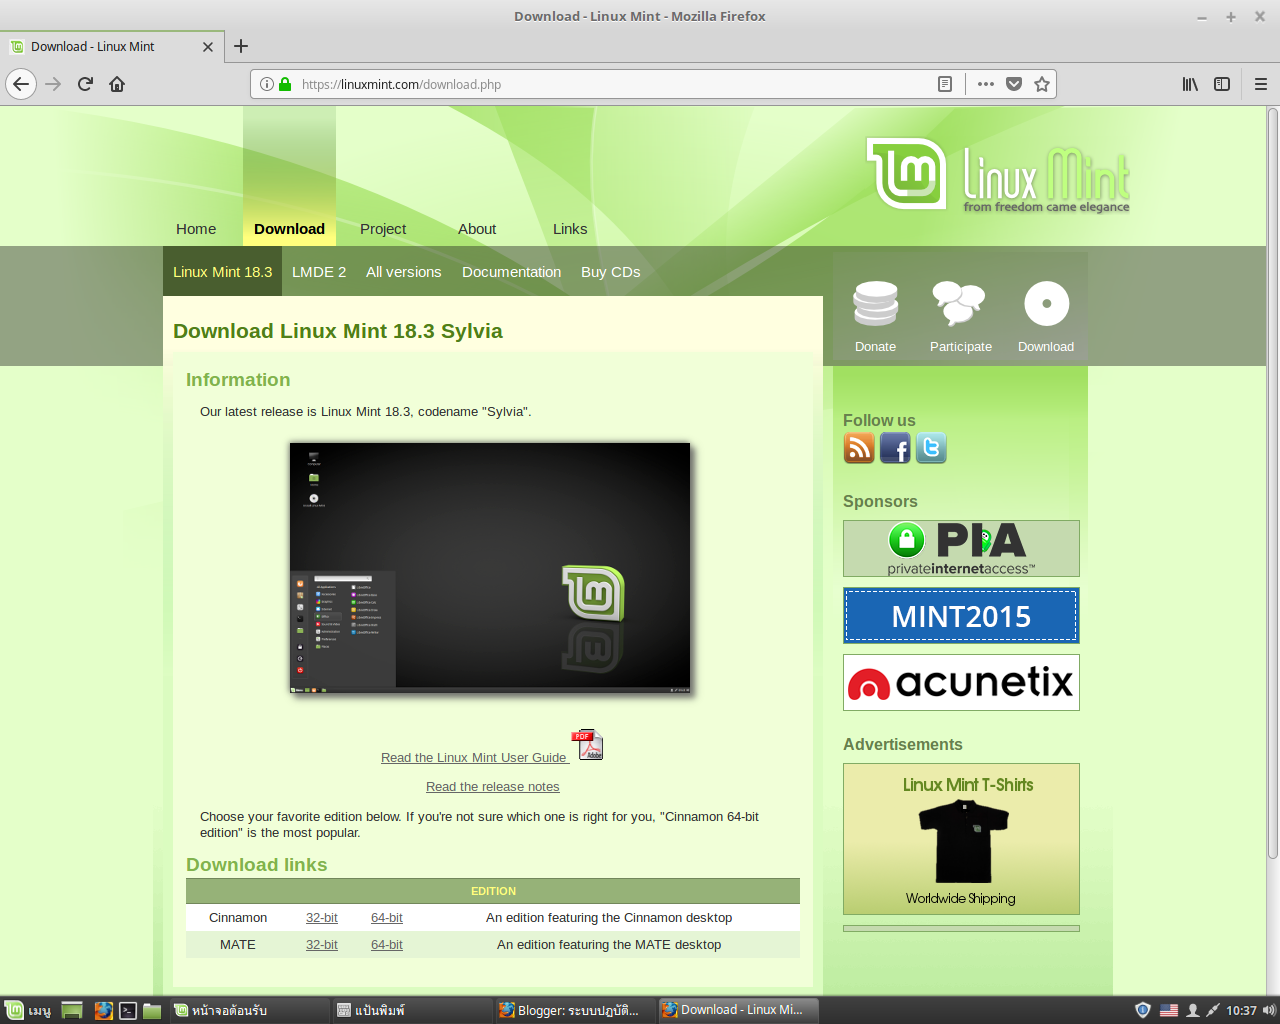1280x1024 pixels.
Task: Open the Linux Mint T-Shirts advertisement
Action: click(961, 839)
